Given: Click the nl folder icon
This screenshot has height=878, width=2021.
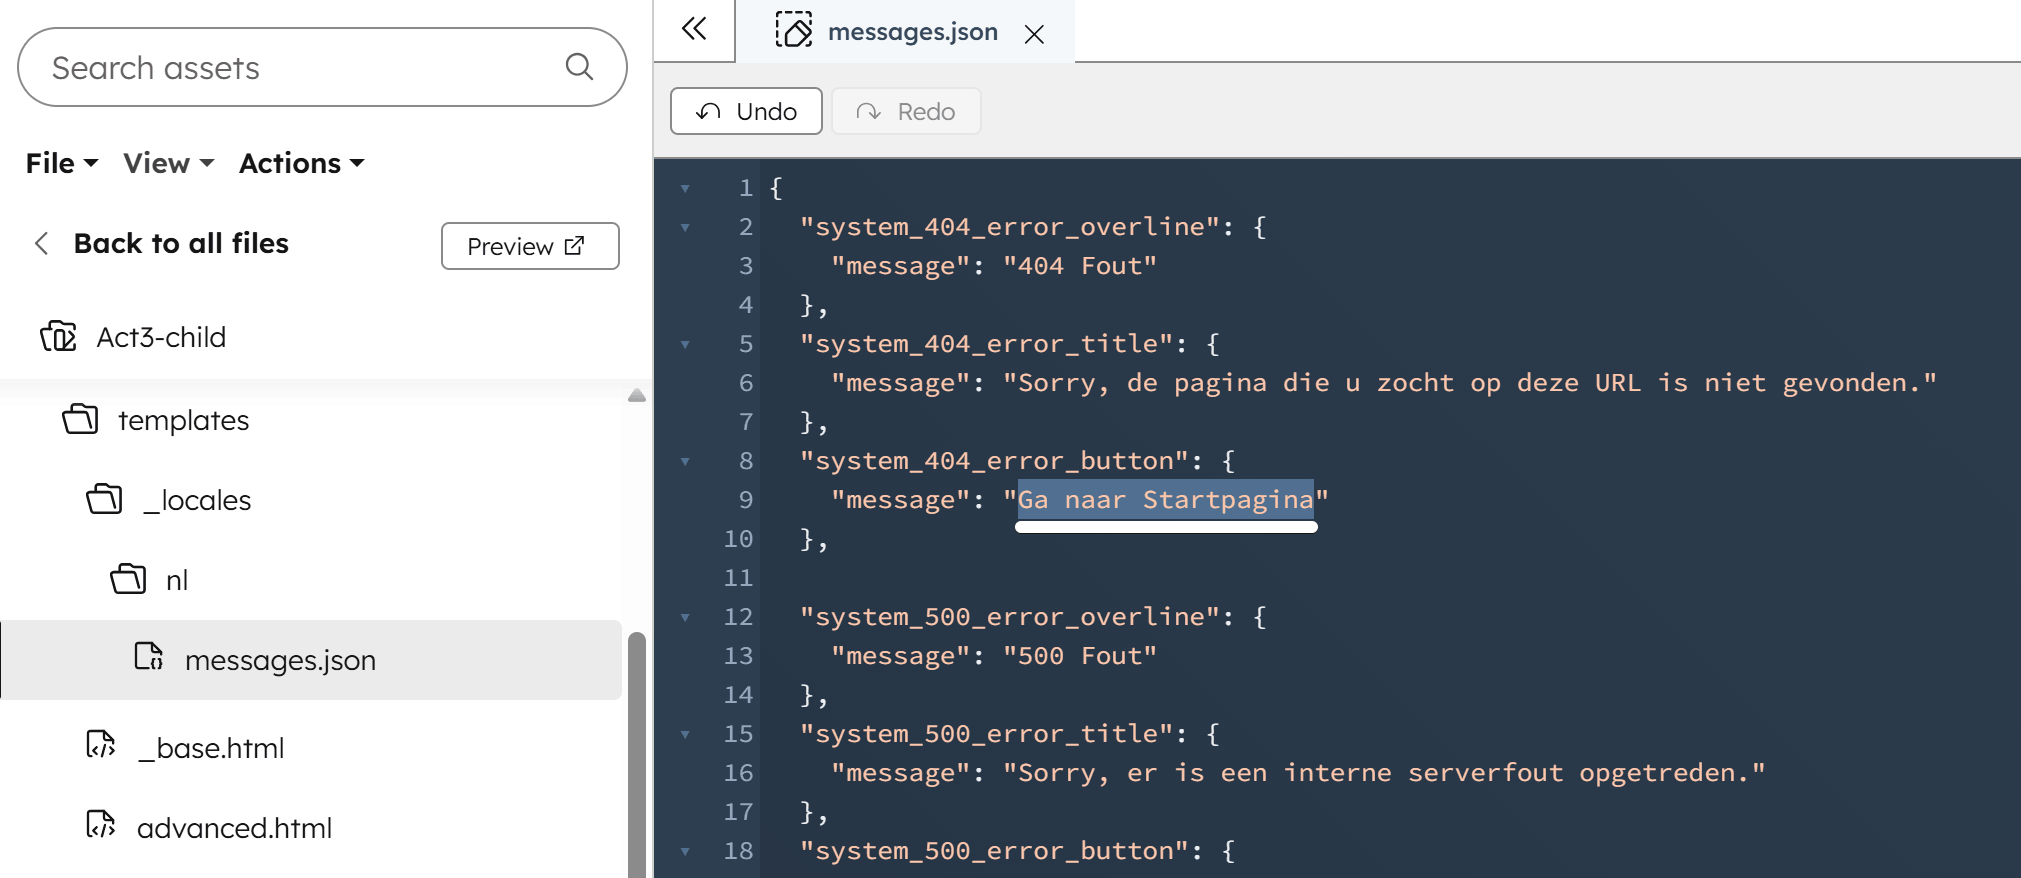Looking at the screenshot, I should (128, 578).
